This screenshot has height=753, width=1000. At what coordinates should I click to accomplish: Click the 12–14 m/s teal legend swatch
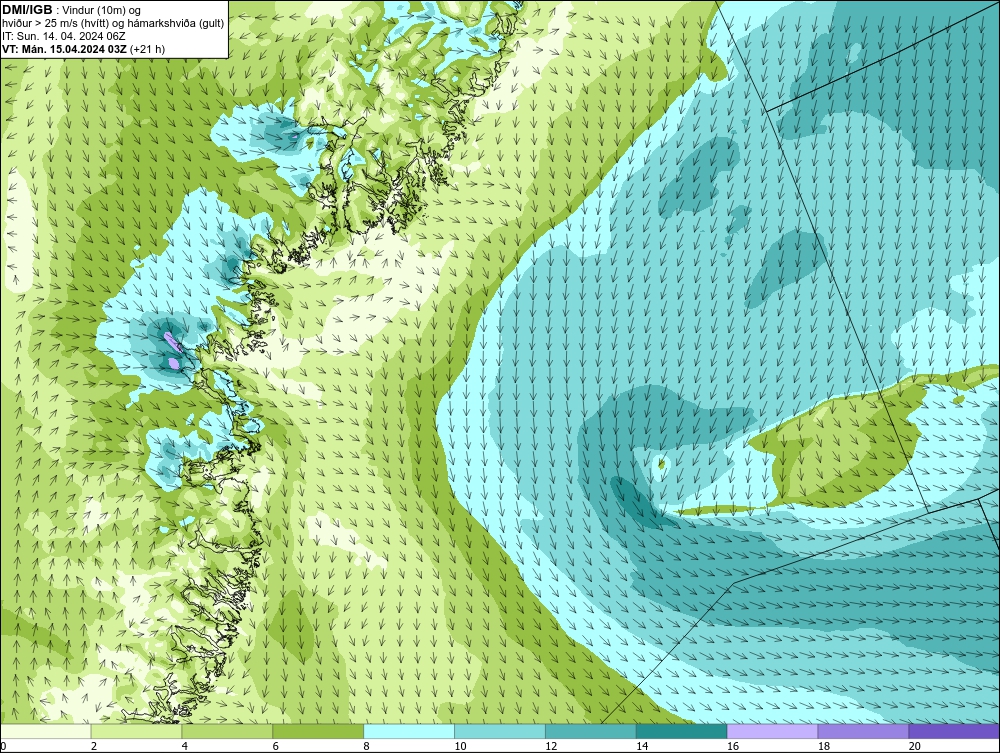tap(591, 732)
